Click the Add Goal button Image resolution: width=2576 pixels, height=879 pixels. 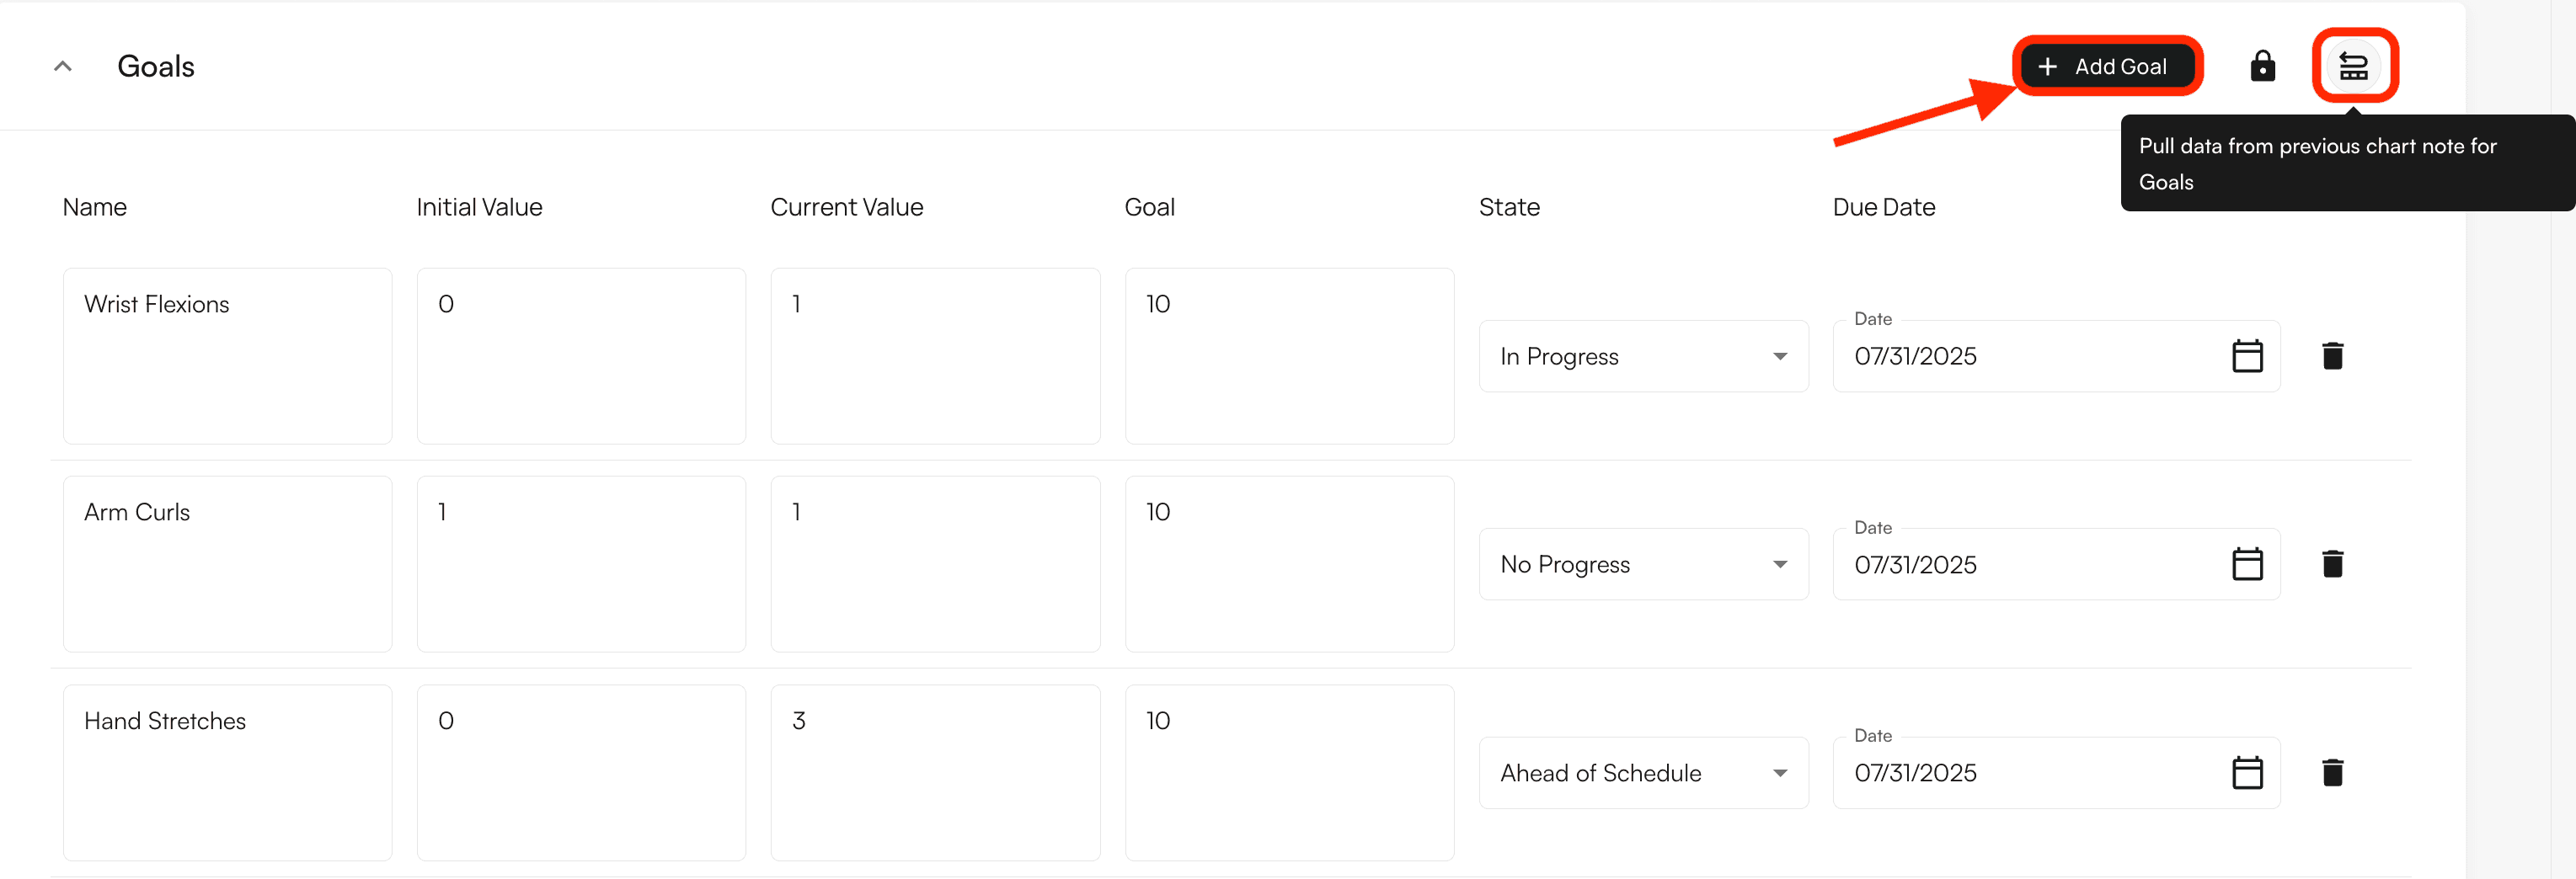tap(2107, 66)
